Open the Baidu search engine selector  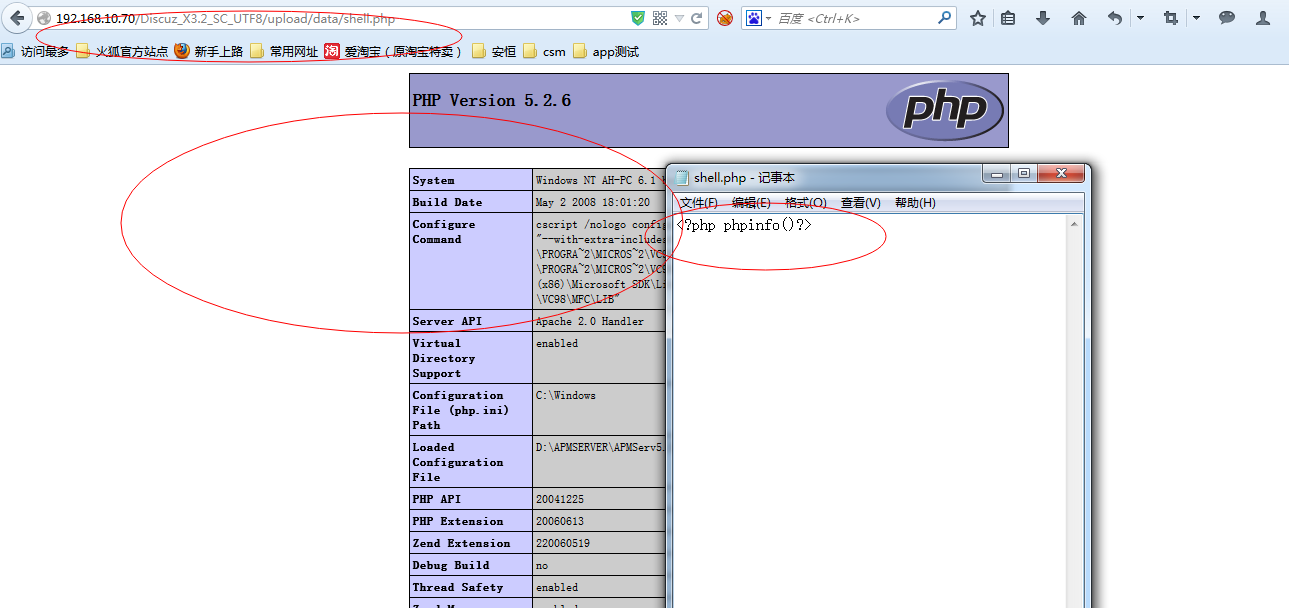pos(757,18)
